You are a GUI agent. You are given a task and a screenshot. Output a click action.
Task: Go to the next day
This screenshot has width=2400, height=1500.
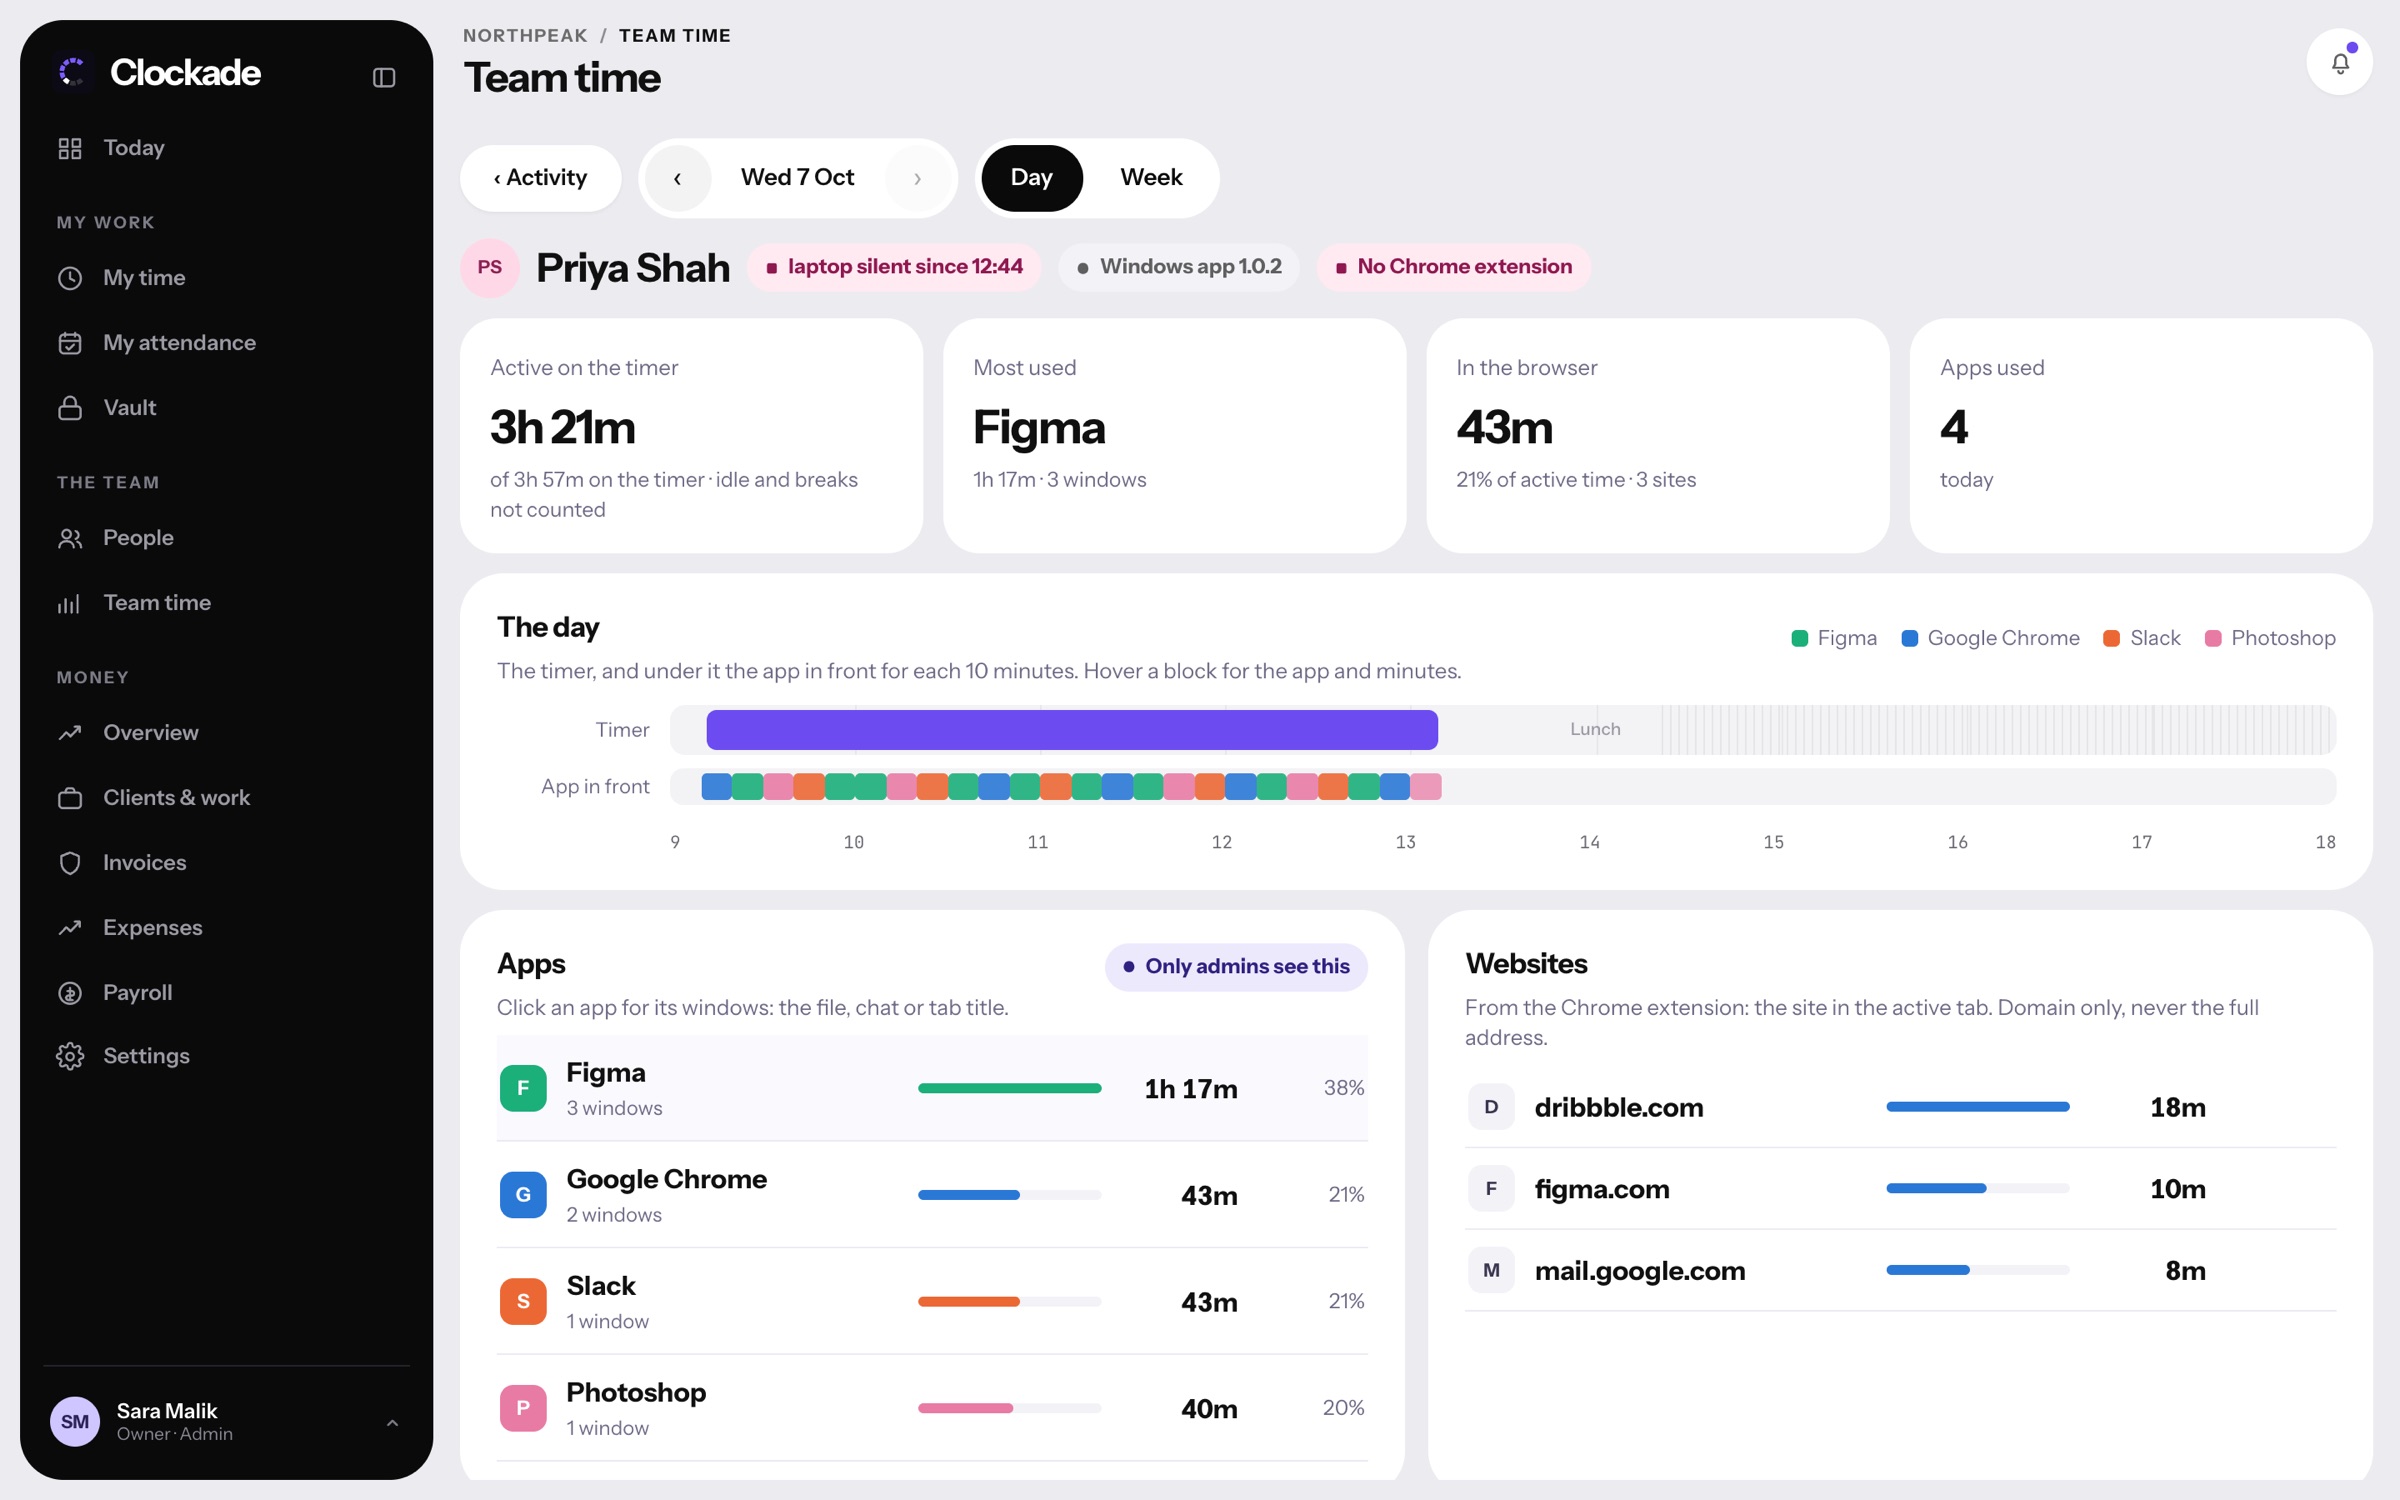(917, 178)
